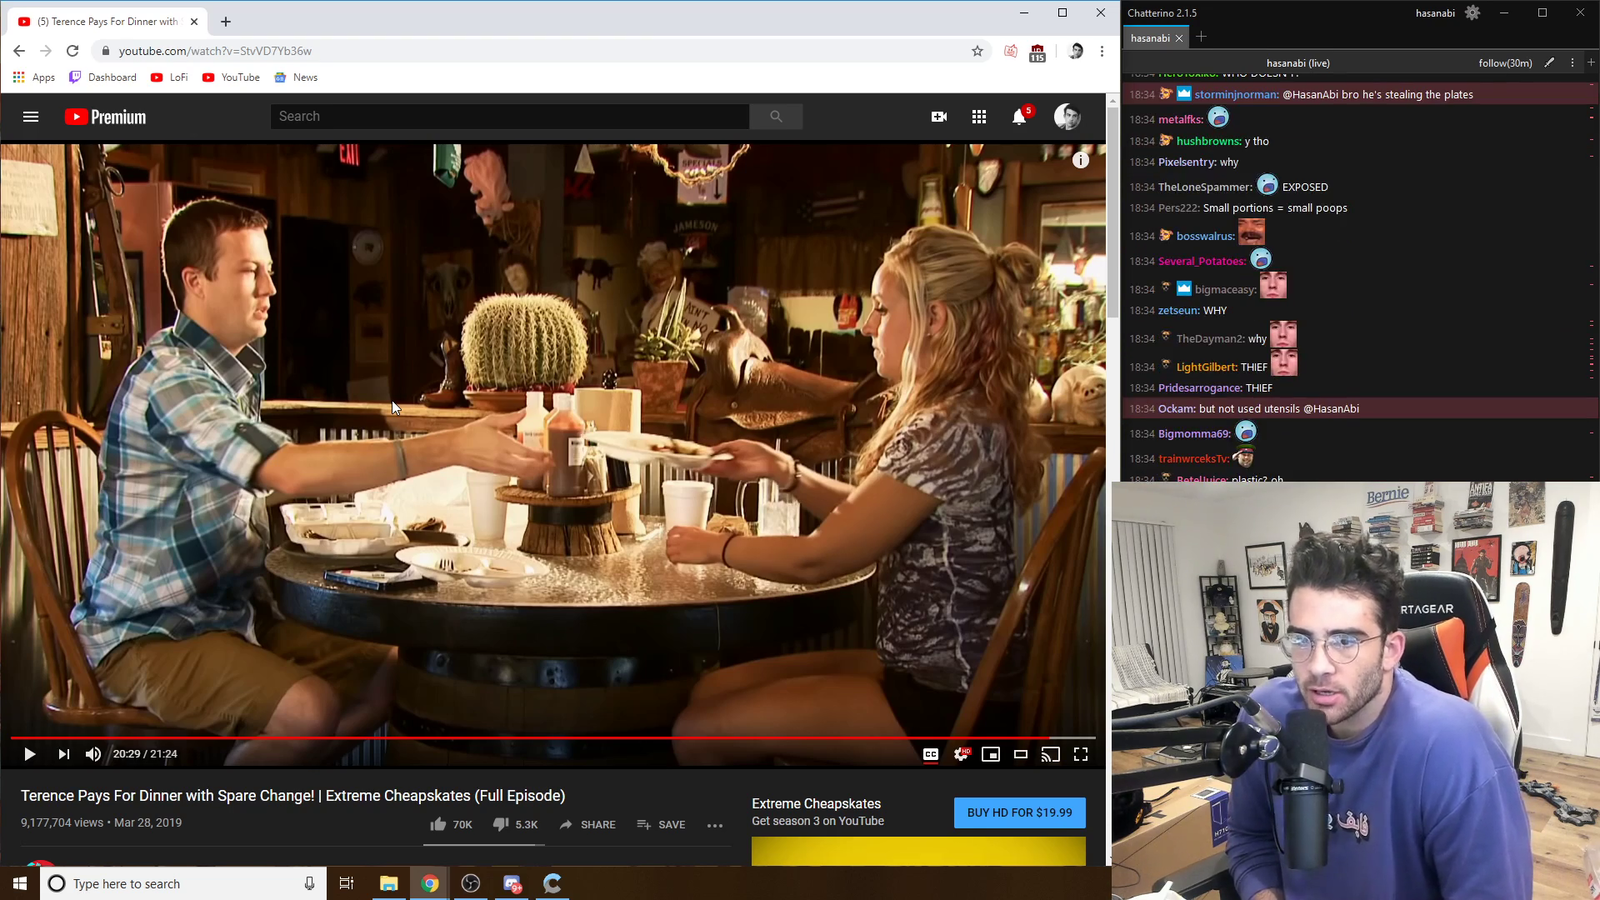
Task: Open the Windows Start menu
Action: [x=19, y=883]
